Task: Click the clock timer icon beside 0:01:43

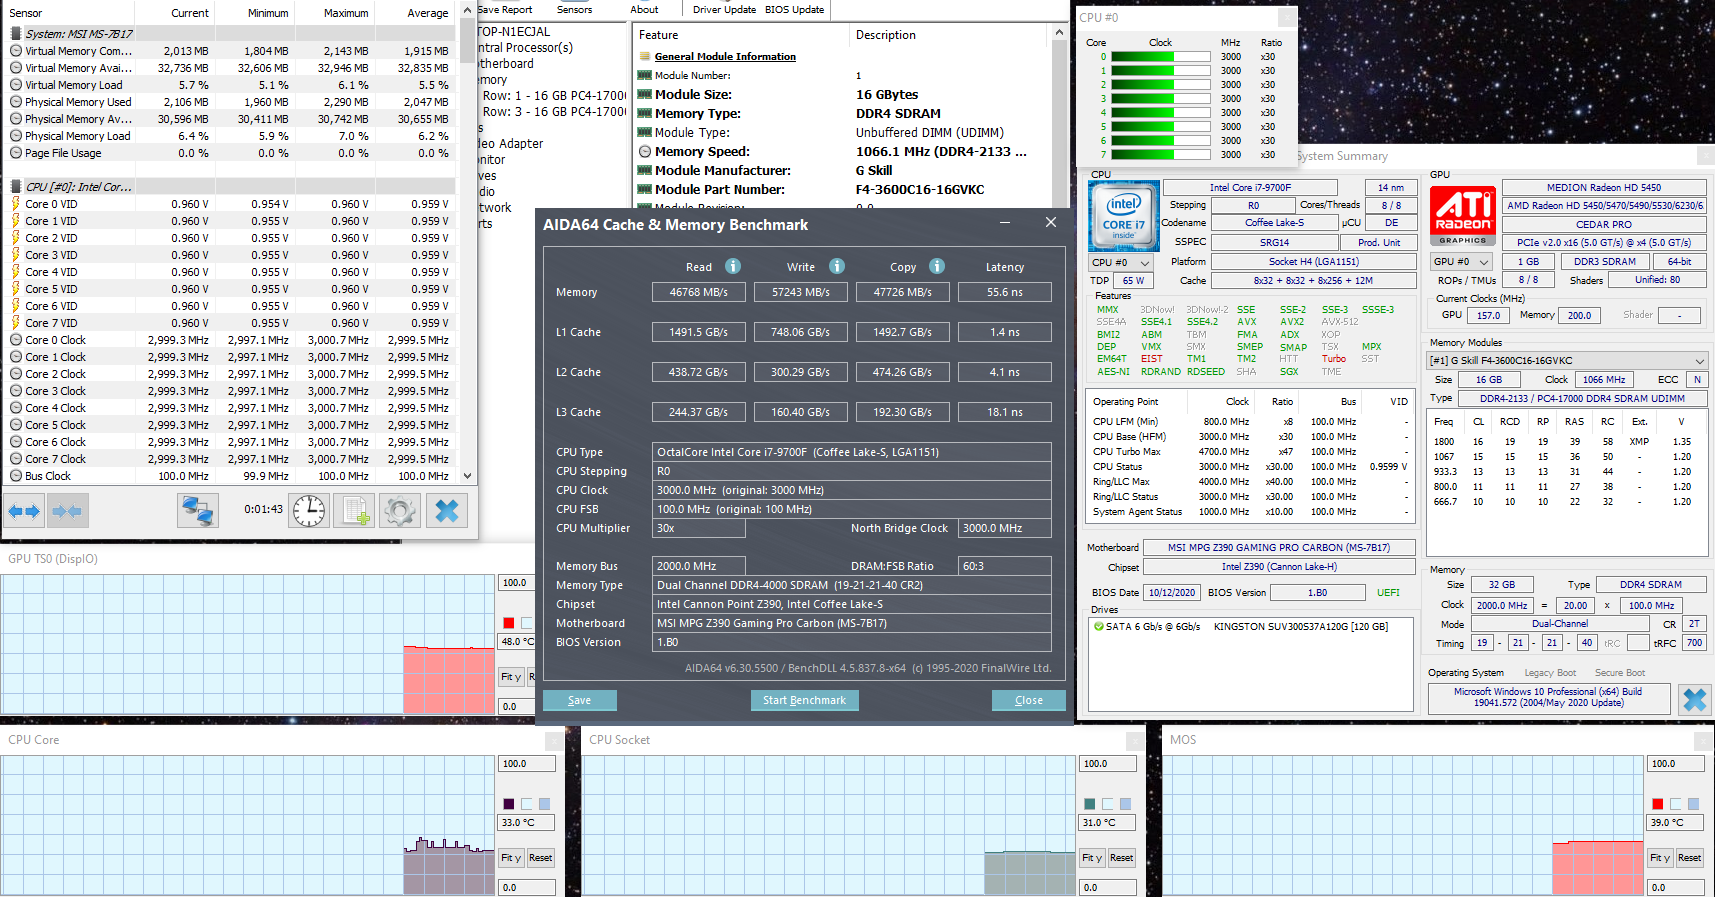Action: (x=309, y=511)
